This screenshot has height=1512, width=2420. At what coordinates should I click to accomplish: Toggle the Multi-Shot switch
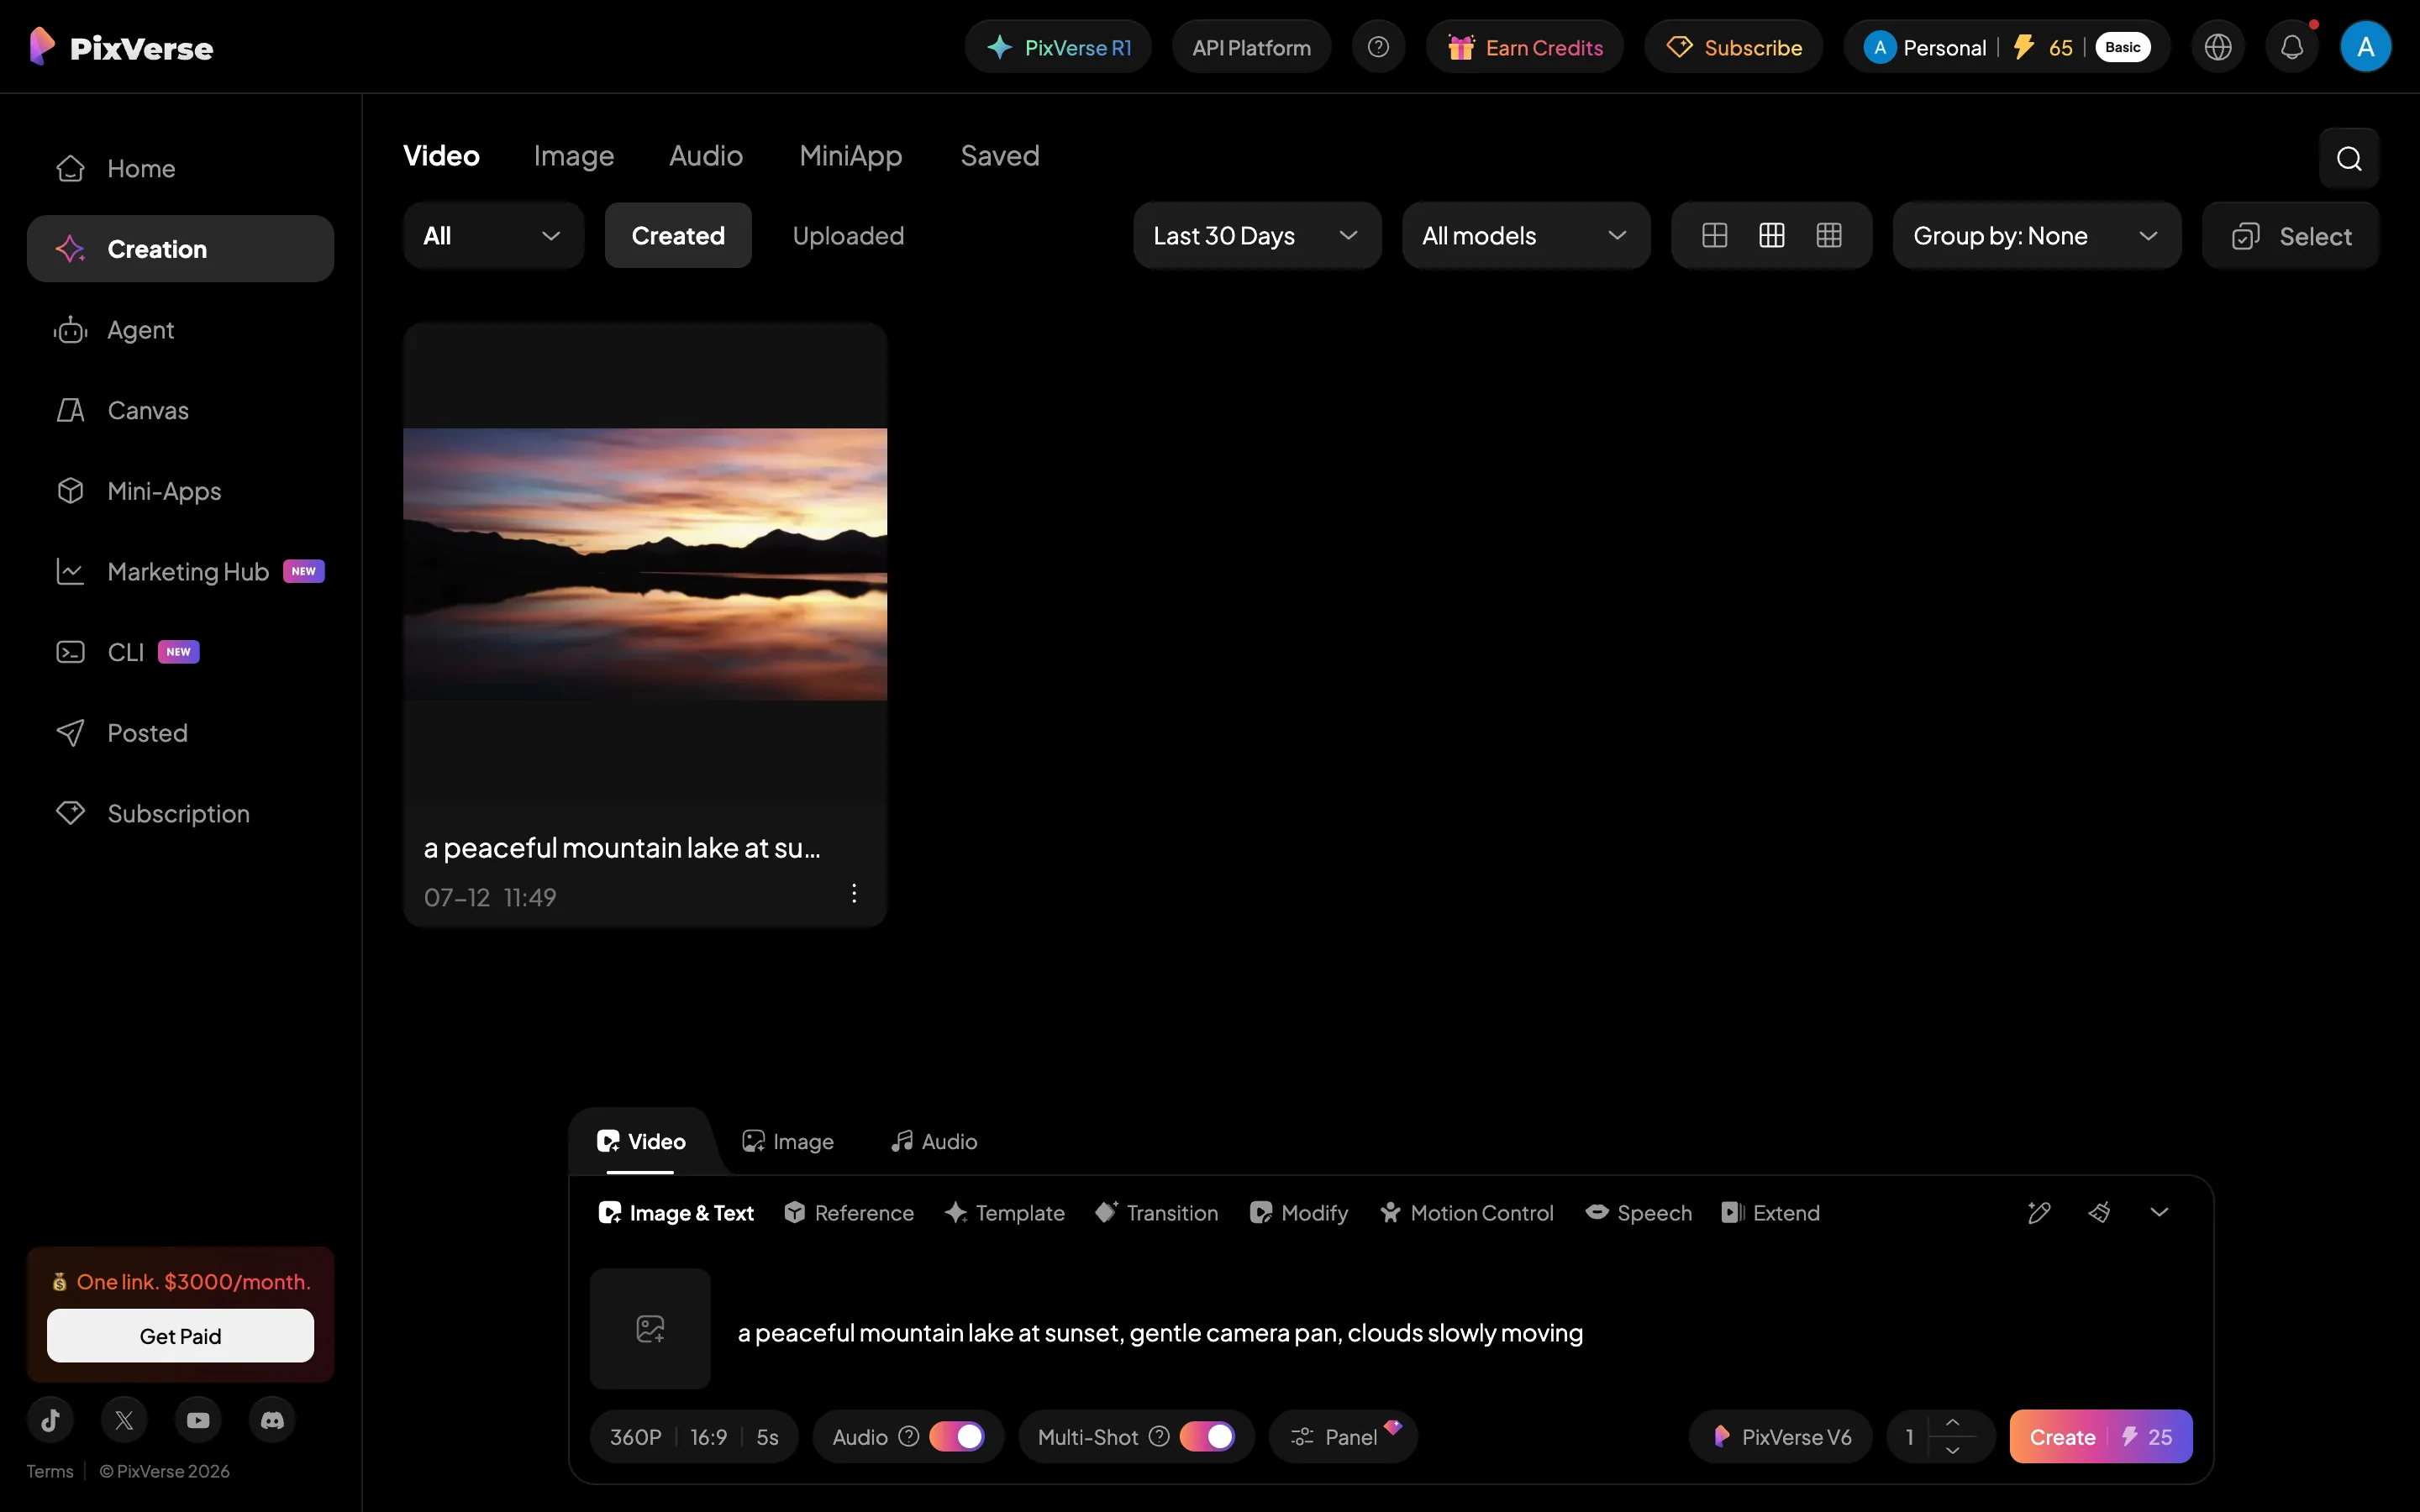click(x=1207, y=1436)
